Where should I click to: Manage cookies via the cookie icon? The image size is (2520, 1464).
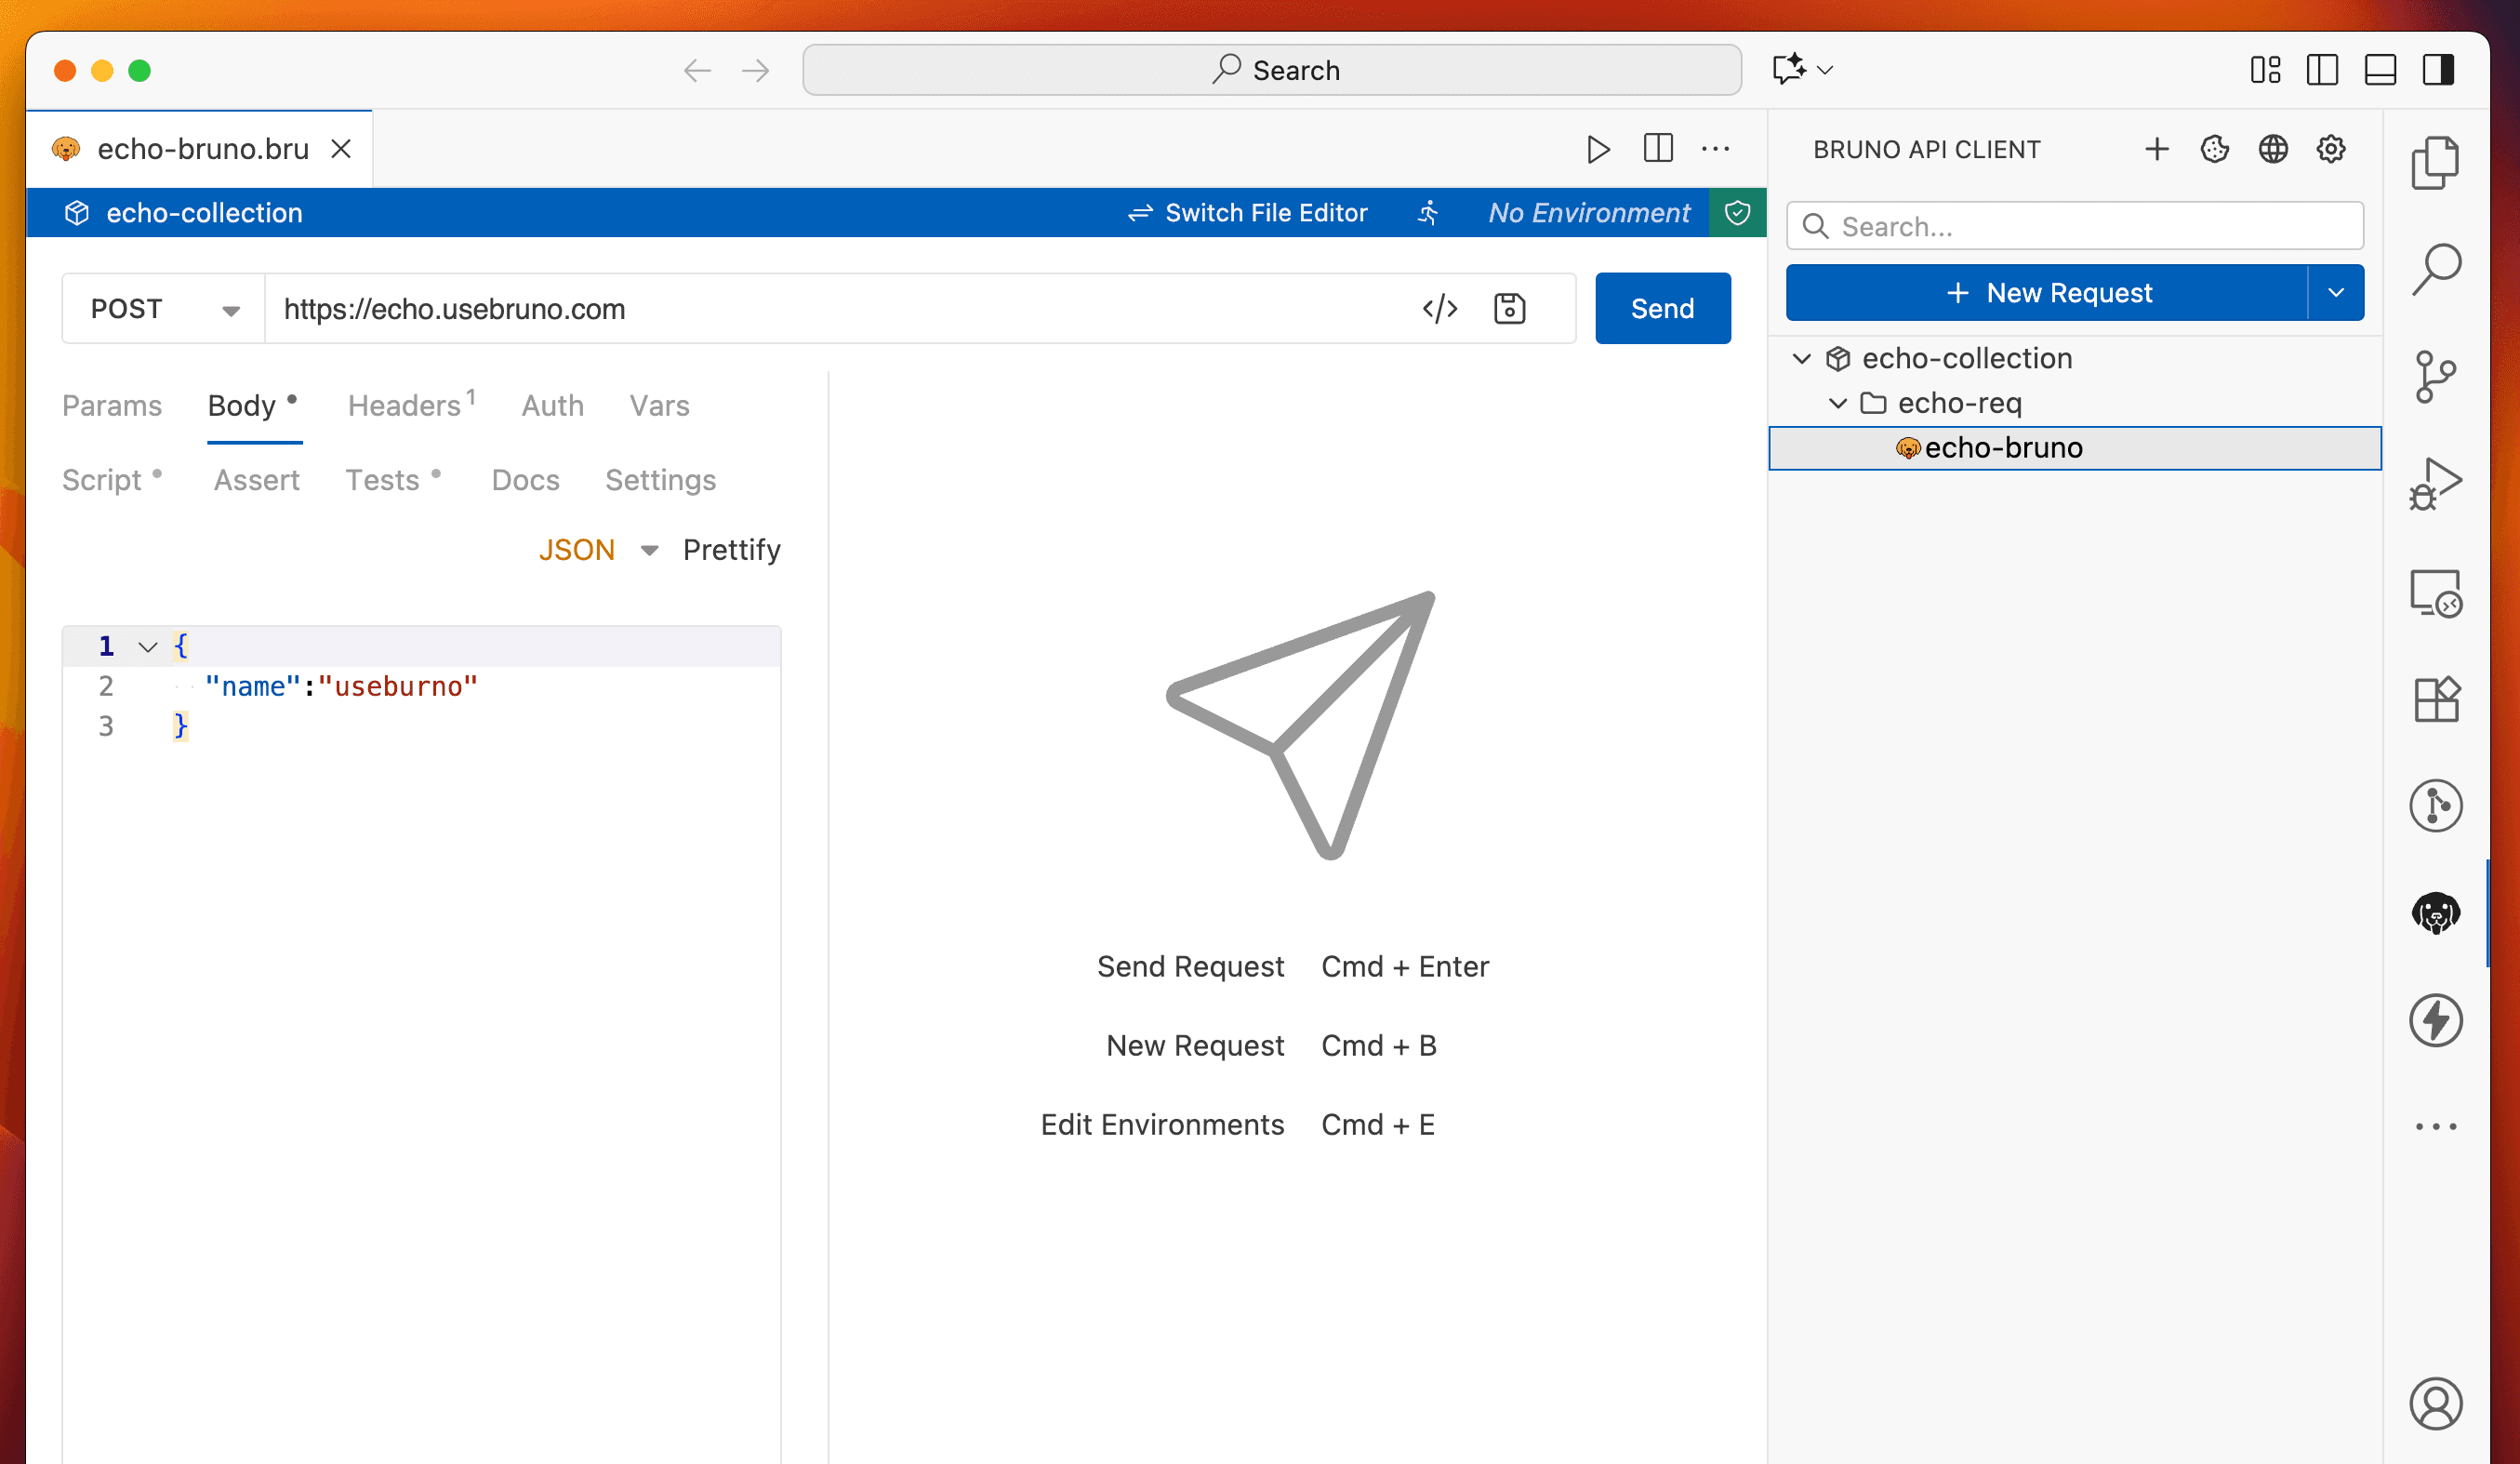coord(2214,148)
